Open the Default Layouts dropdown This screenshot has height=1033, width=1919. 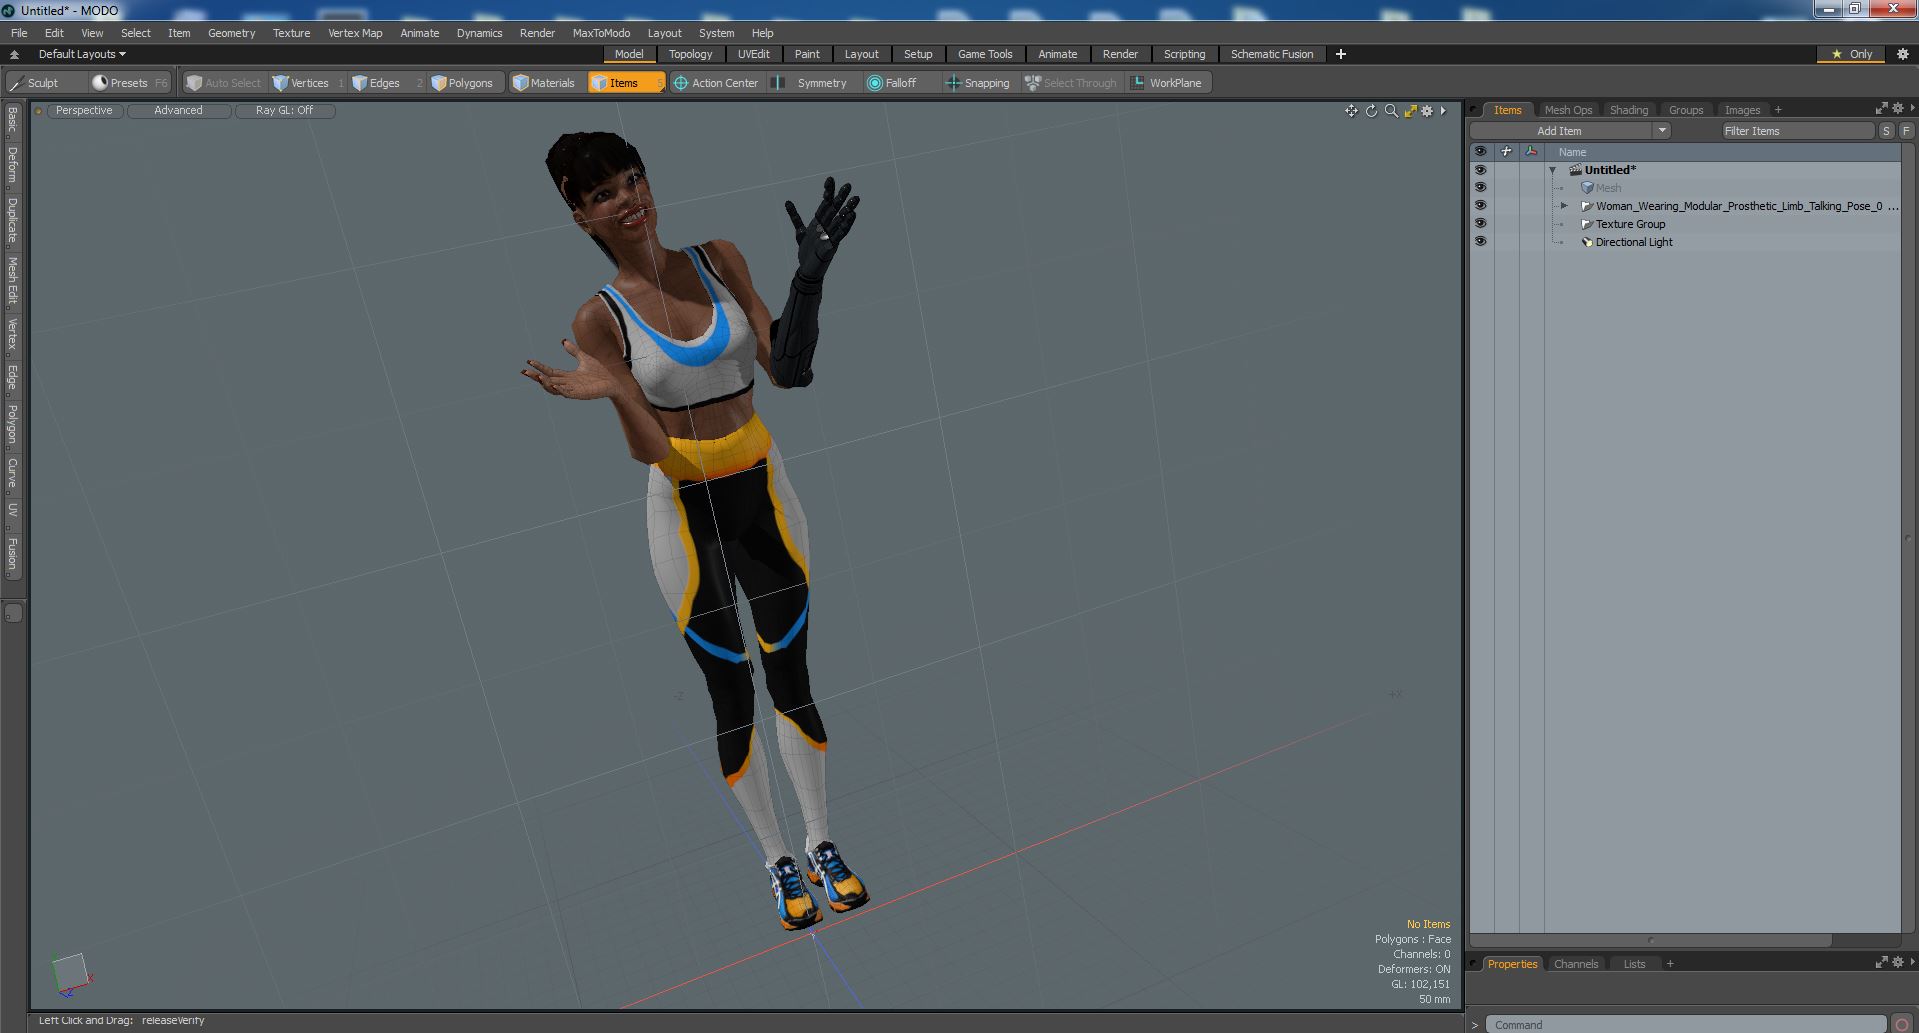82,54
